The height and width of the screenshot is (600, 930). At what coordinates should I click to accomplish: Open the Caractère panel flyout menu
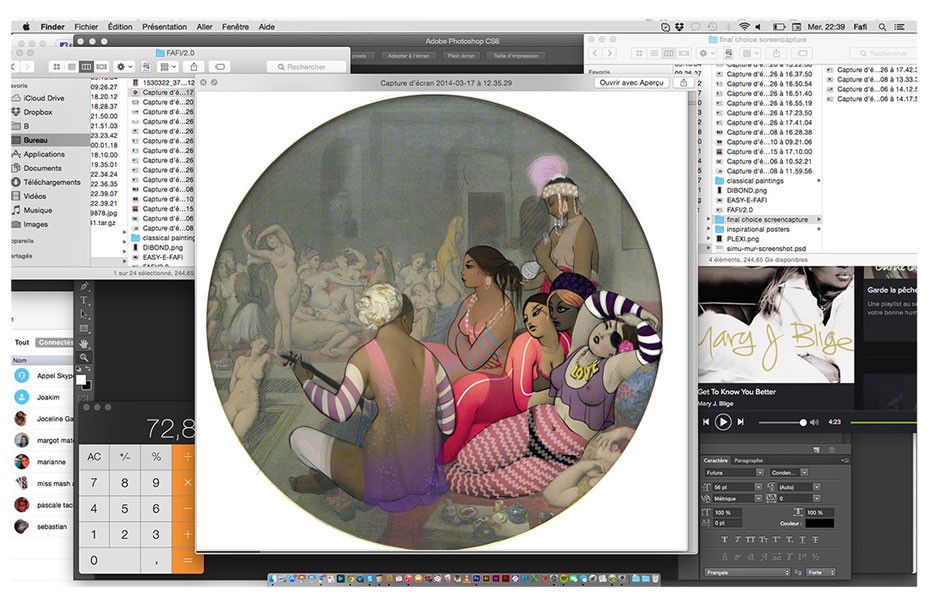(845, 460)
